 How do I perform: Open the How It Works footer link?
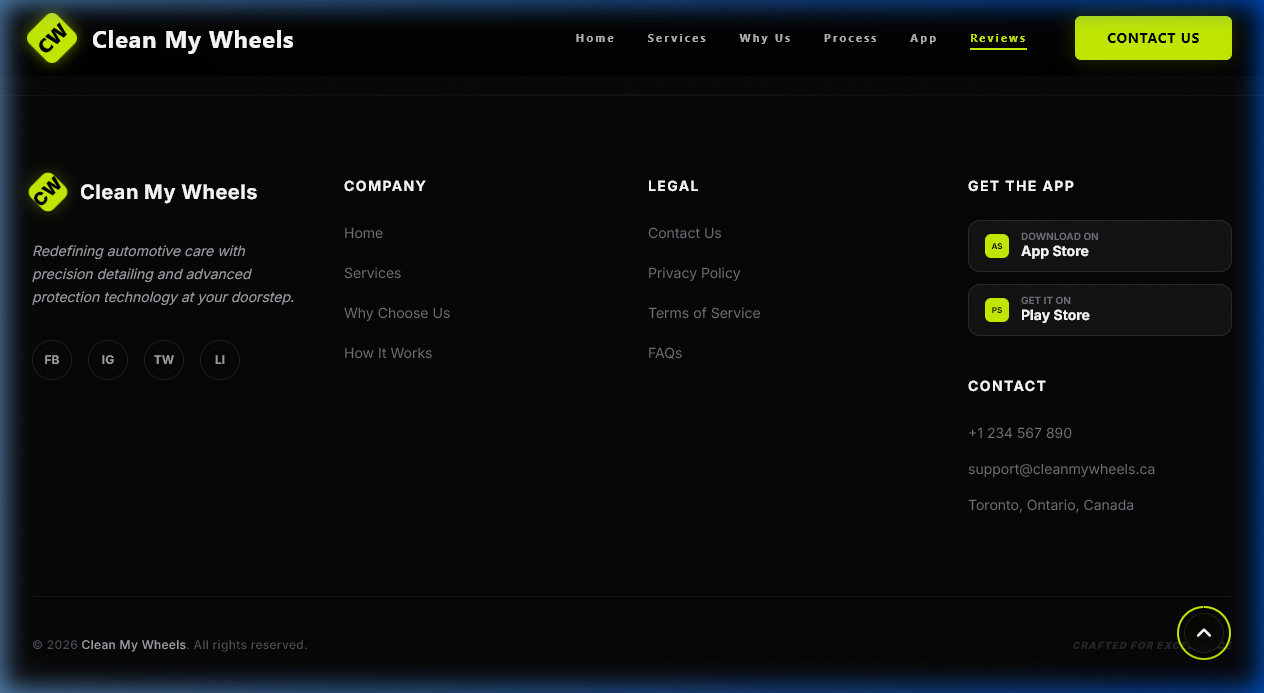pyautogui.click(x=388, y=353)
